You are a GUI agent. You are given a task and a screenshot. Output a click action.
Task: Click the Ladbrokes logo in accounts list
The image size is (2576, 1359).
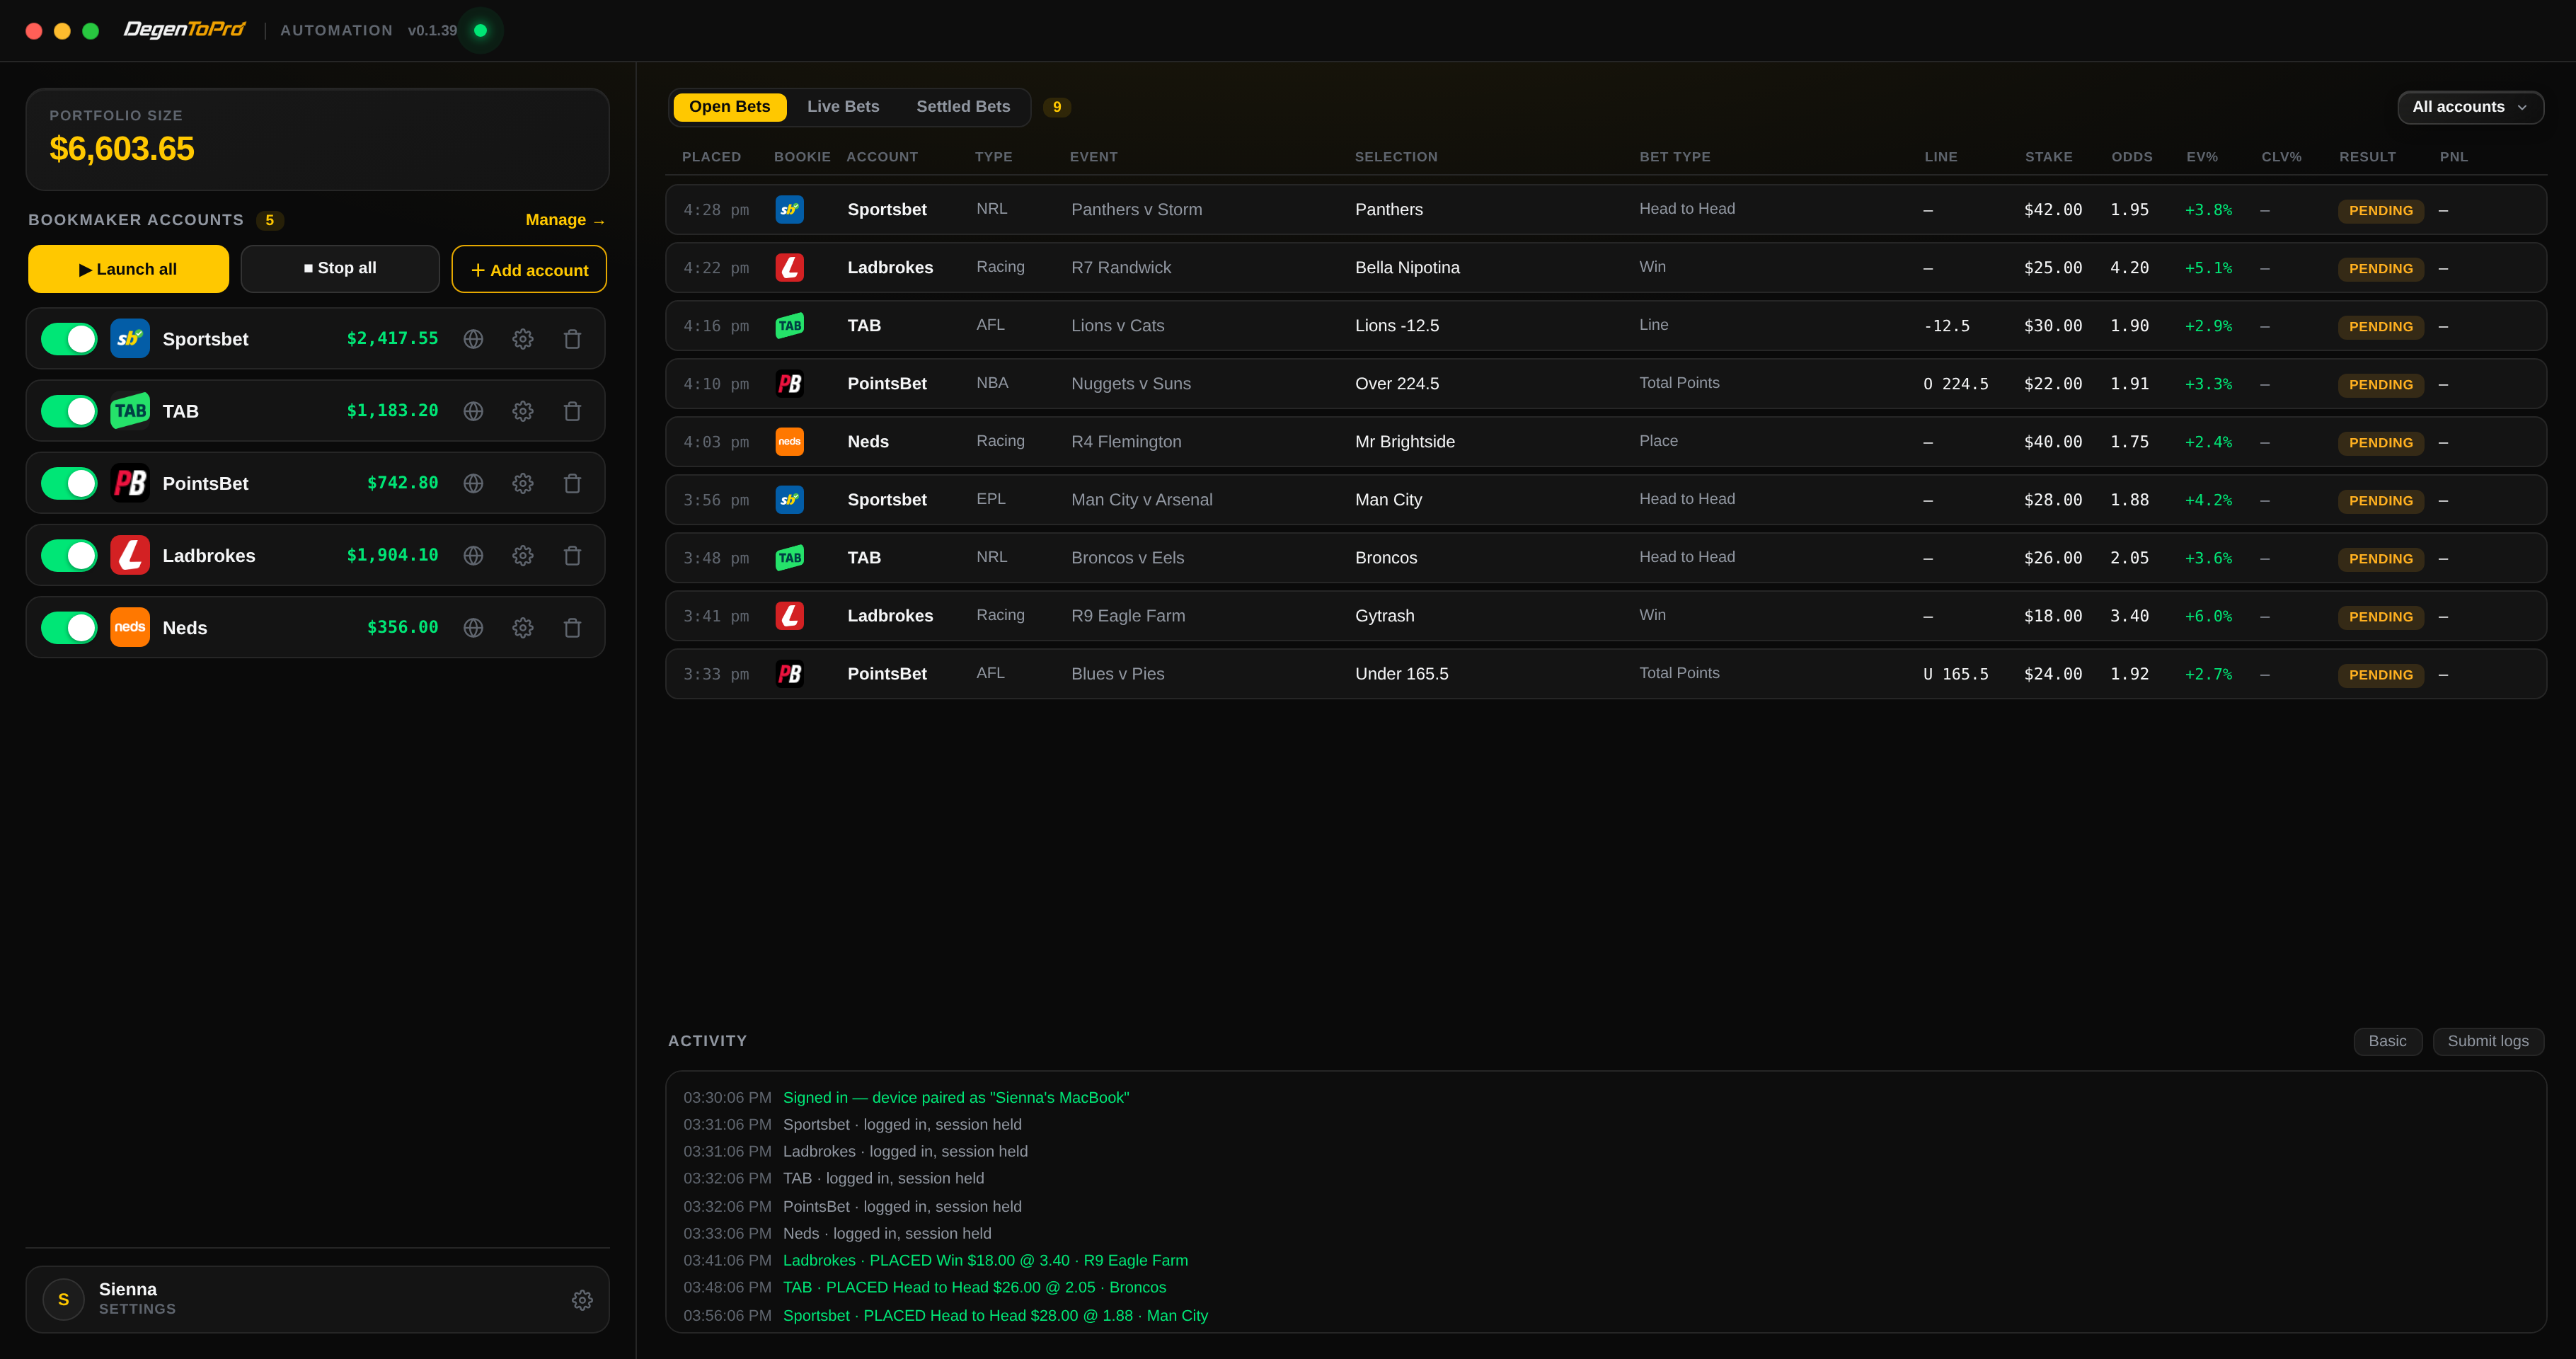pyautogui.click(x=130, y=555)
